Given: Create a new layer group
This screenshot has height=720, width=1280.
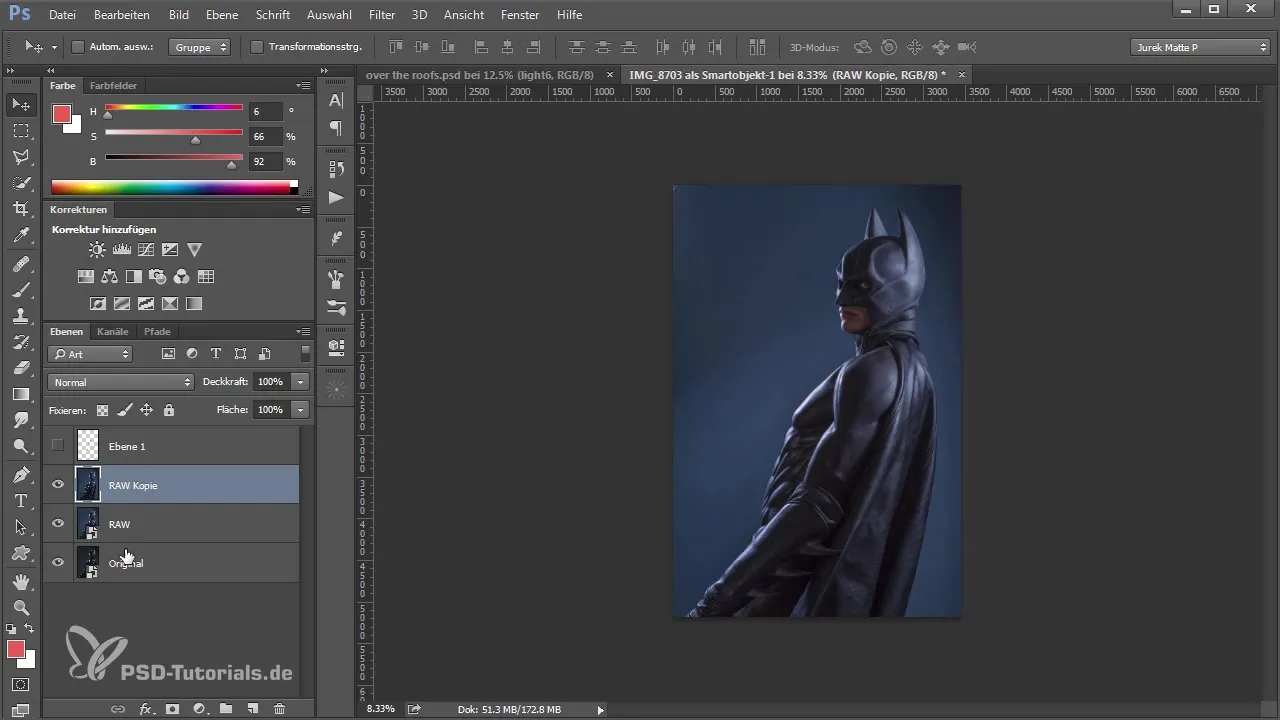Looking at the screenshot, I should click(x=226, y=709).
